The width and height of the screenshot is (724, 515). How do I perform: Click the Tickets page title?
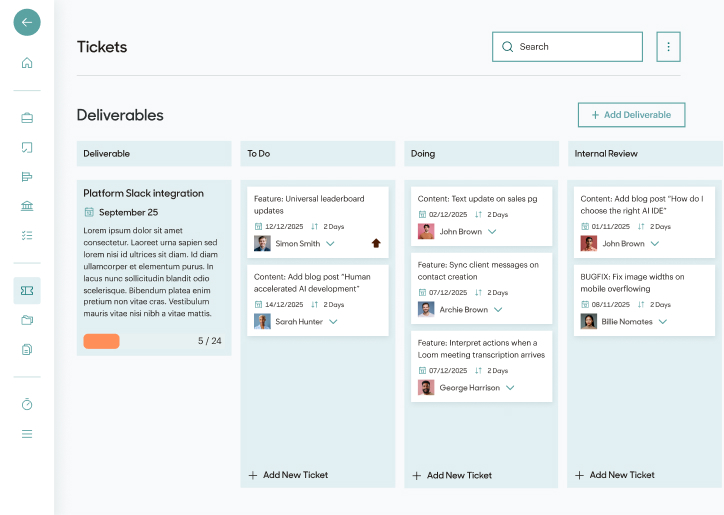(x=102, y=47)
